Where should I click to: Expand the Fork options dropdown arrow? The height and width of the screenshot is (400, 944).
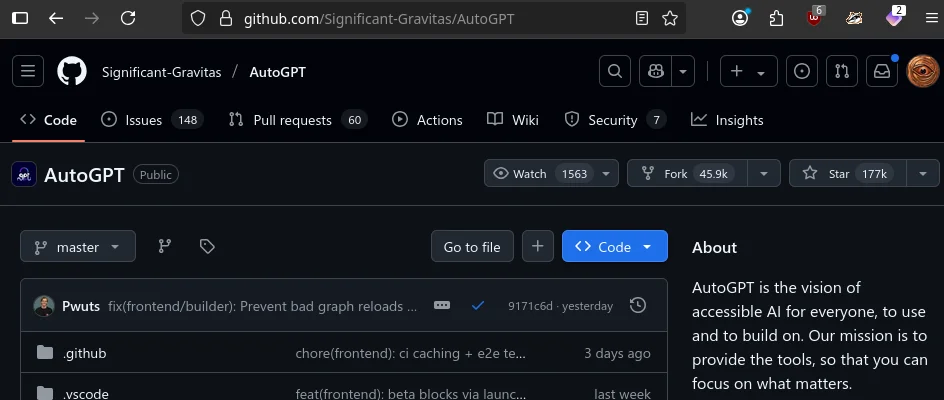tap(764, 173)
